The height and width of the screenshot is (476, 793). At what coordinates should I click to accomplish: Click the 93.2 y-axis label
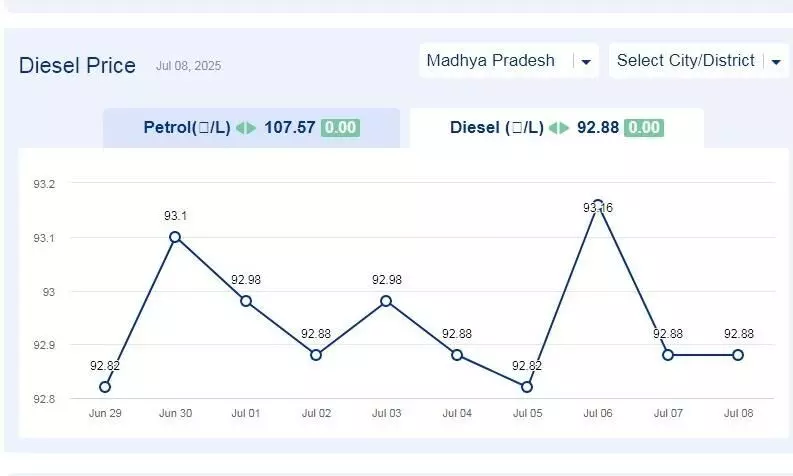point(44,184)
